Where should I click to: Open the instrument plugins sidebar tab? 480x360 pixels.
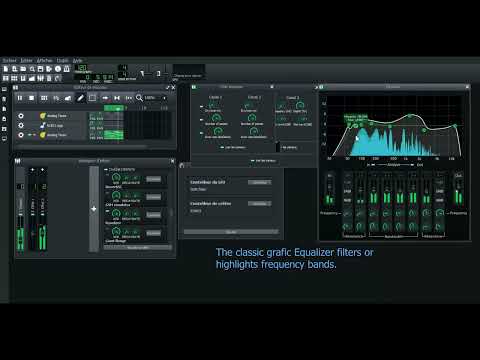pos(4,89)
